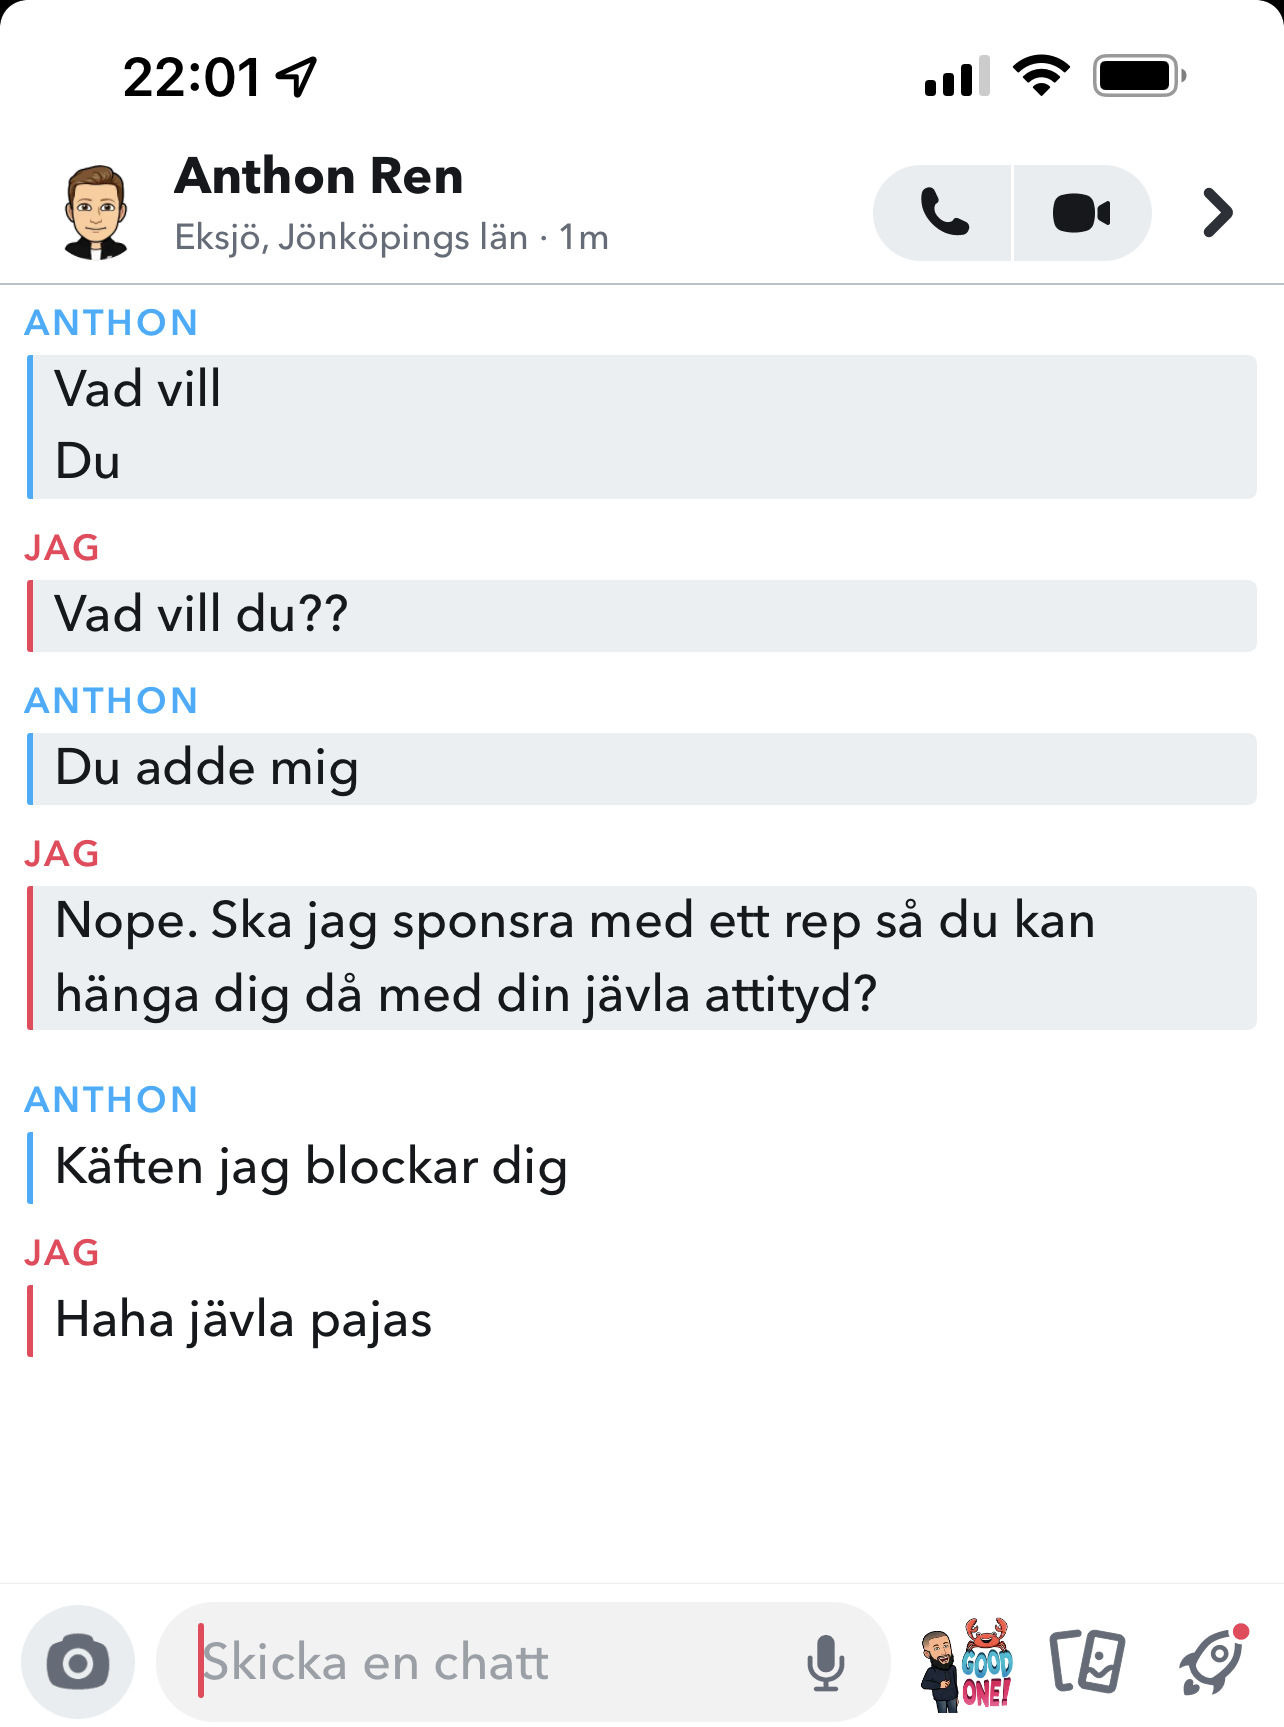Select the 'Vad vill Du' message
The height and width of the screenshot is (1727, 1284).
pos(641,427)
